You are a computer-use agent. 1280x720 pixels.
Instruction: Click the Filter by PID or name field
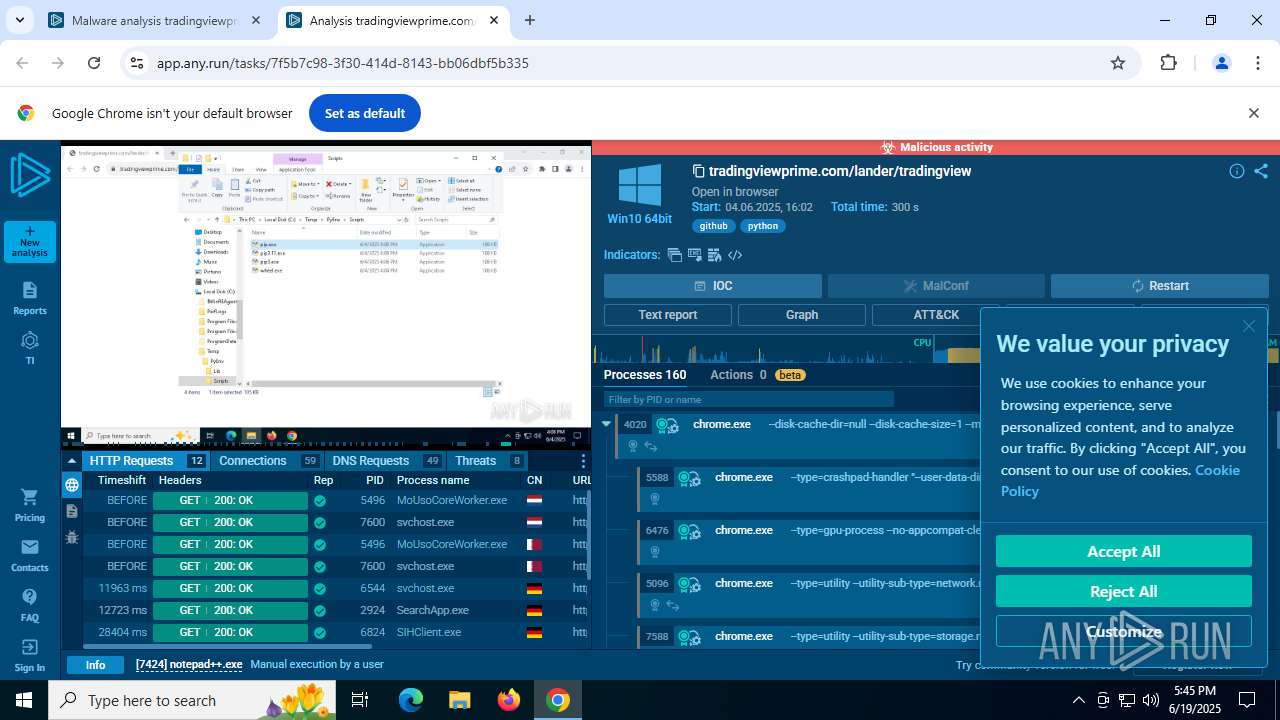tap(748, 399)
